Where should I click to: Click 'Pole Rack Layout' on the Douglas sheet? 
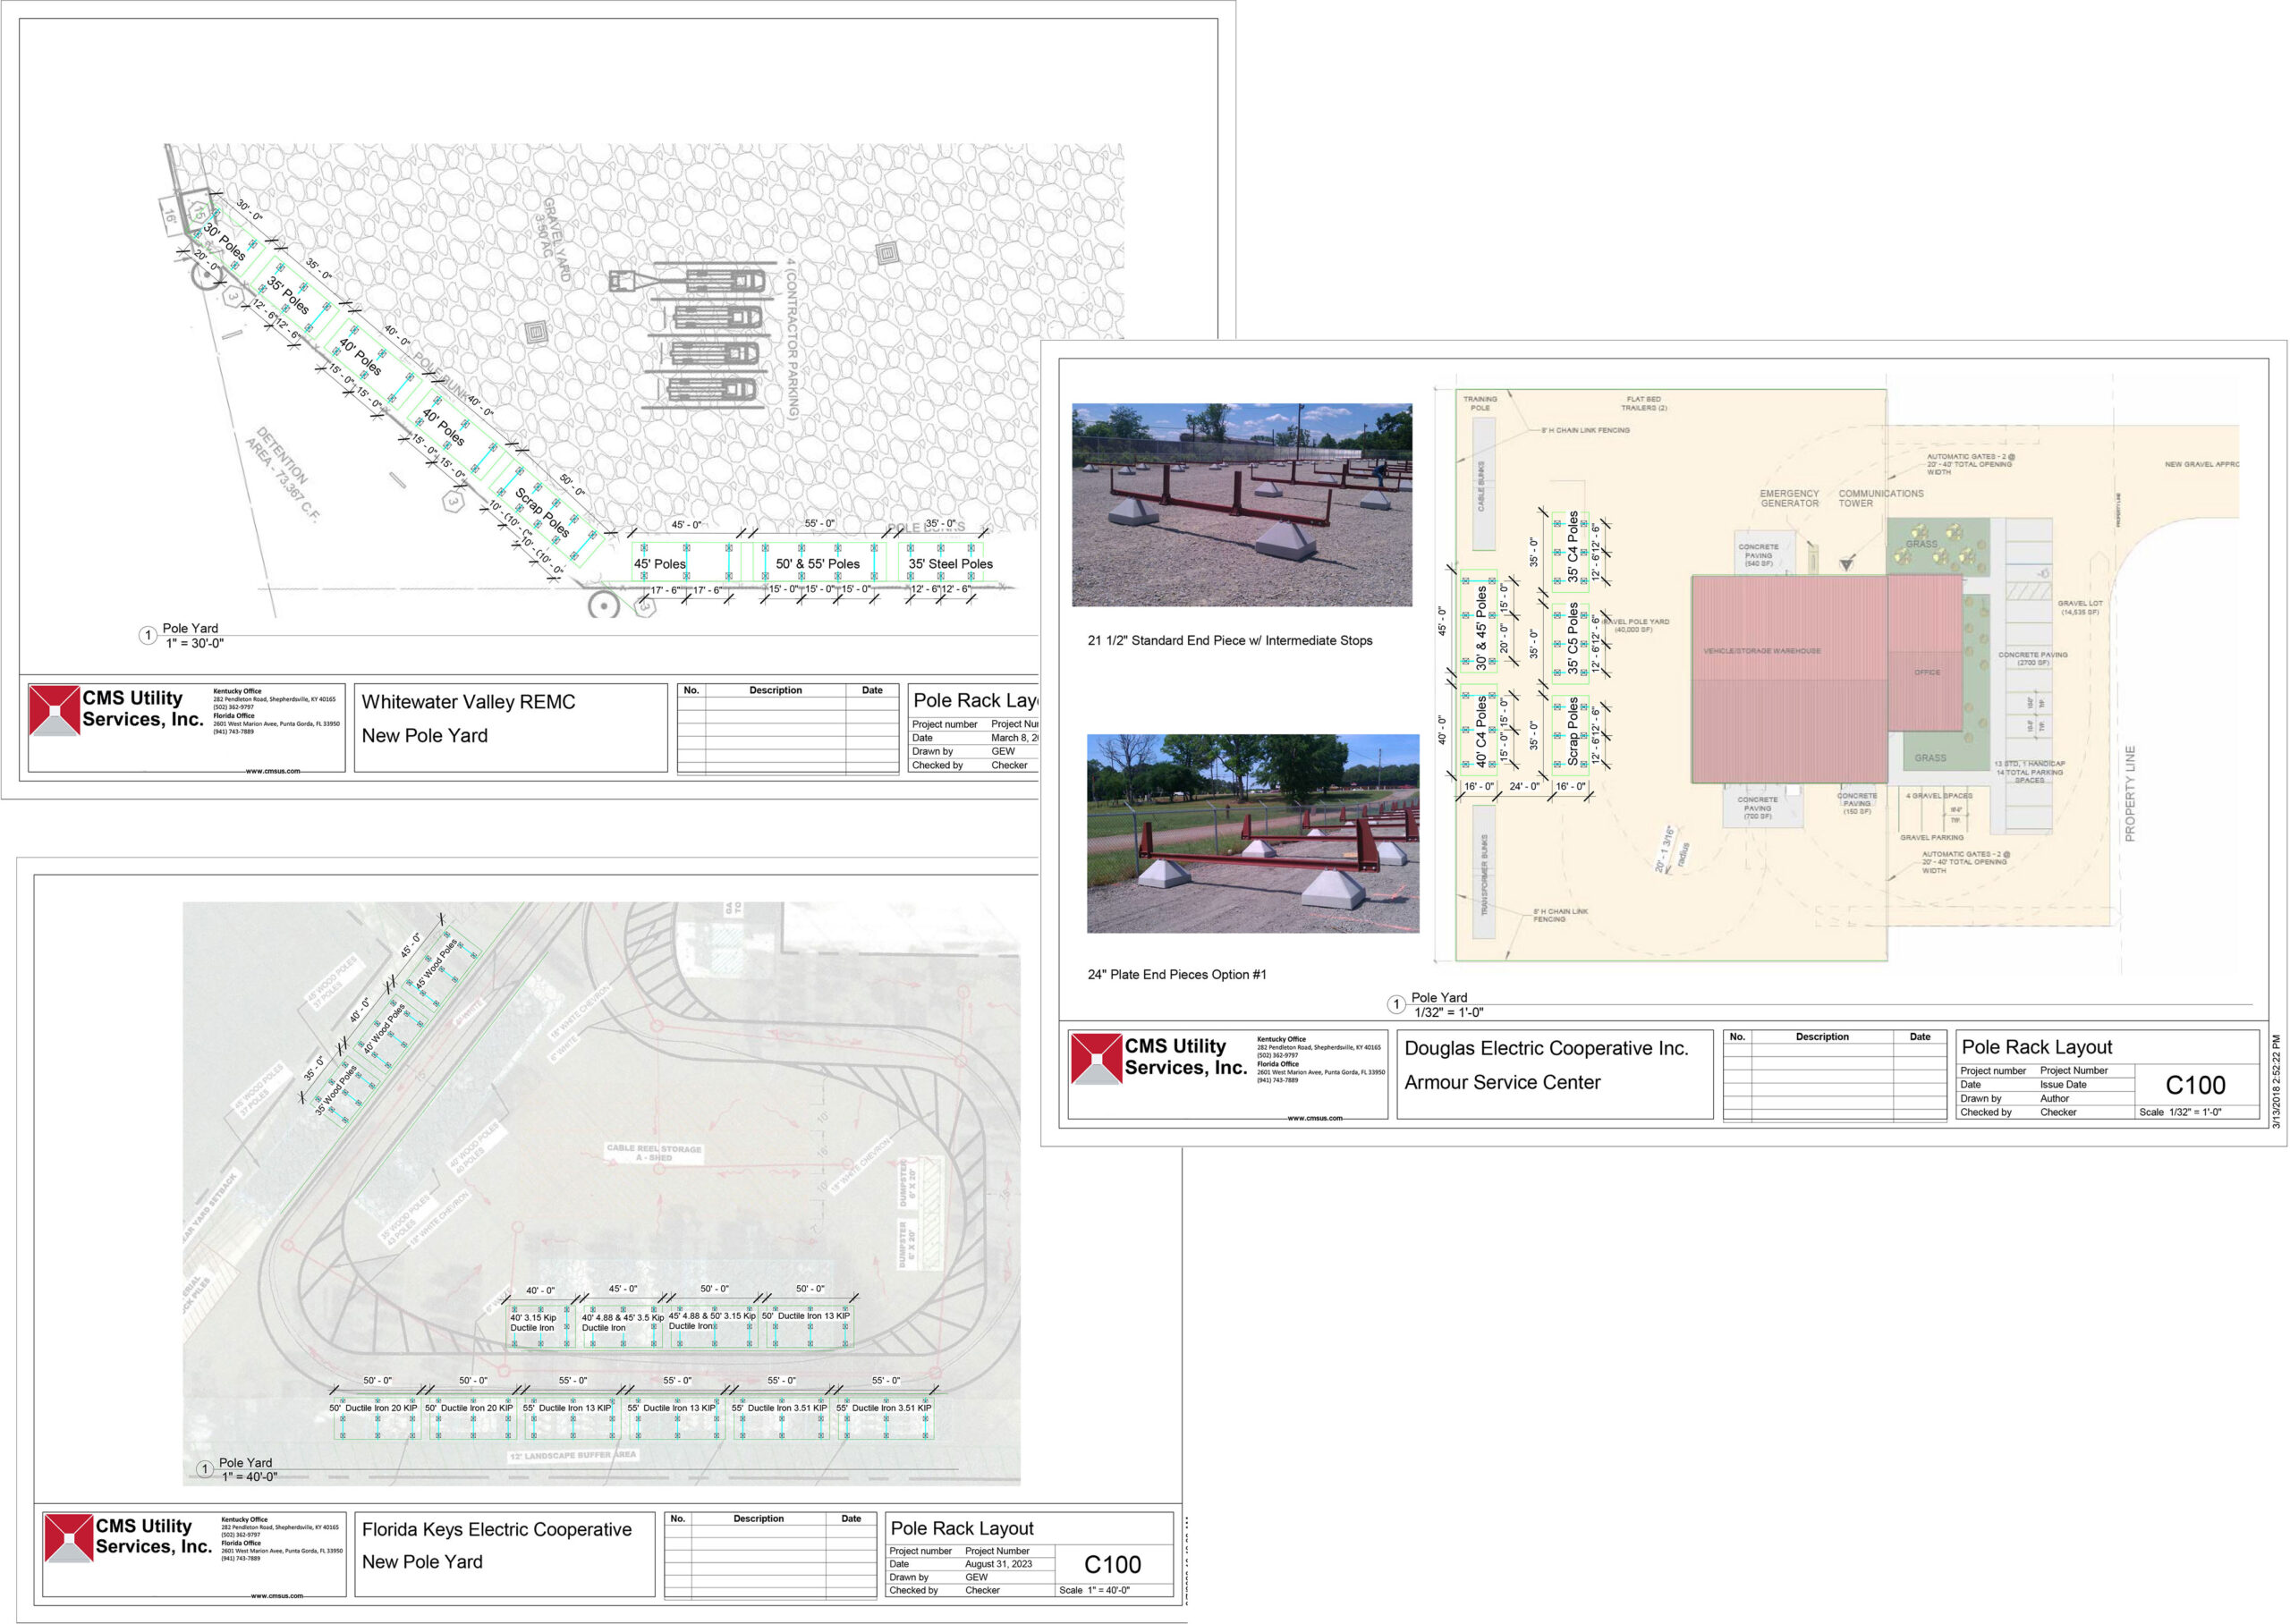(2037, 1047)
